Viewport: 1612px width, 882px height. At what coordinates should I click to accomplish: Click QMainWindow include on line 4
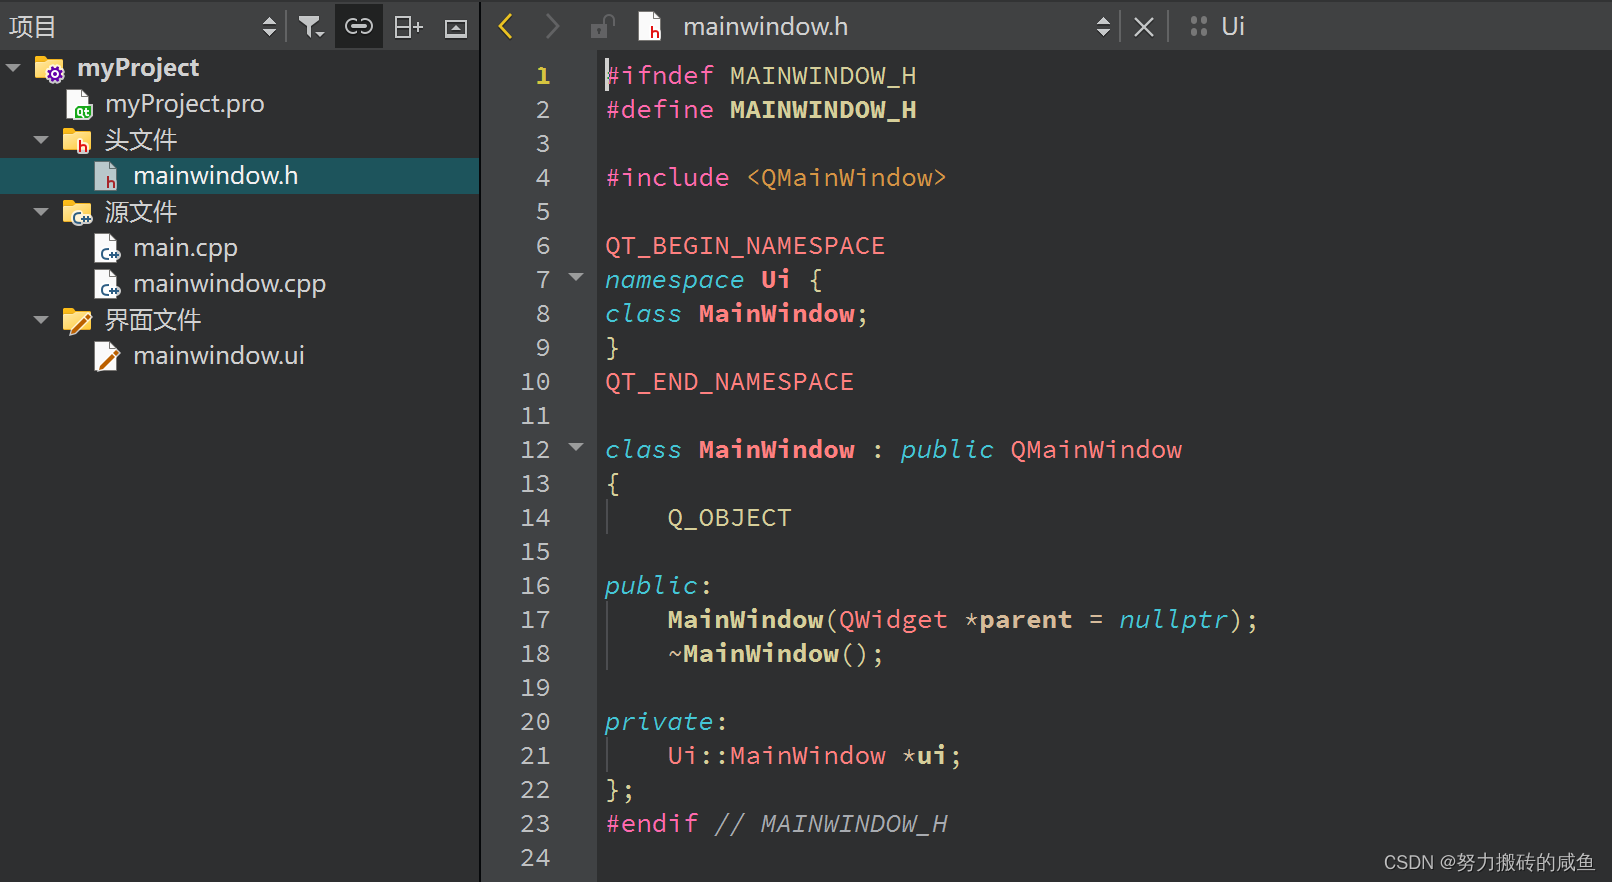pos(846,178)
